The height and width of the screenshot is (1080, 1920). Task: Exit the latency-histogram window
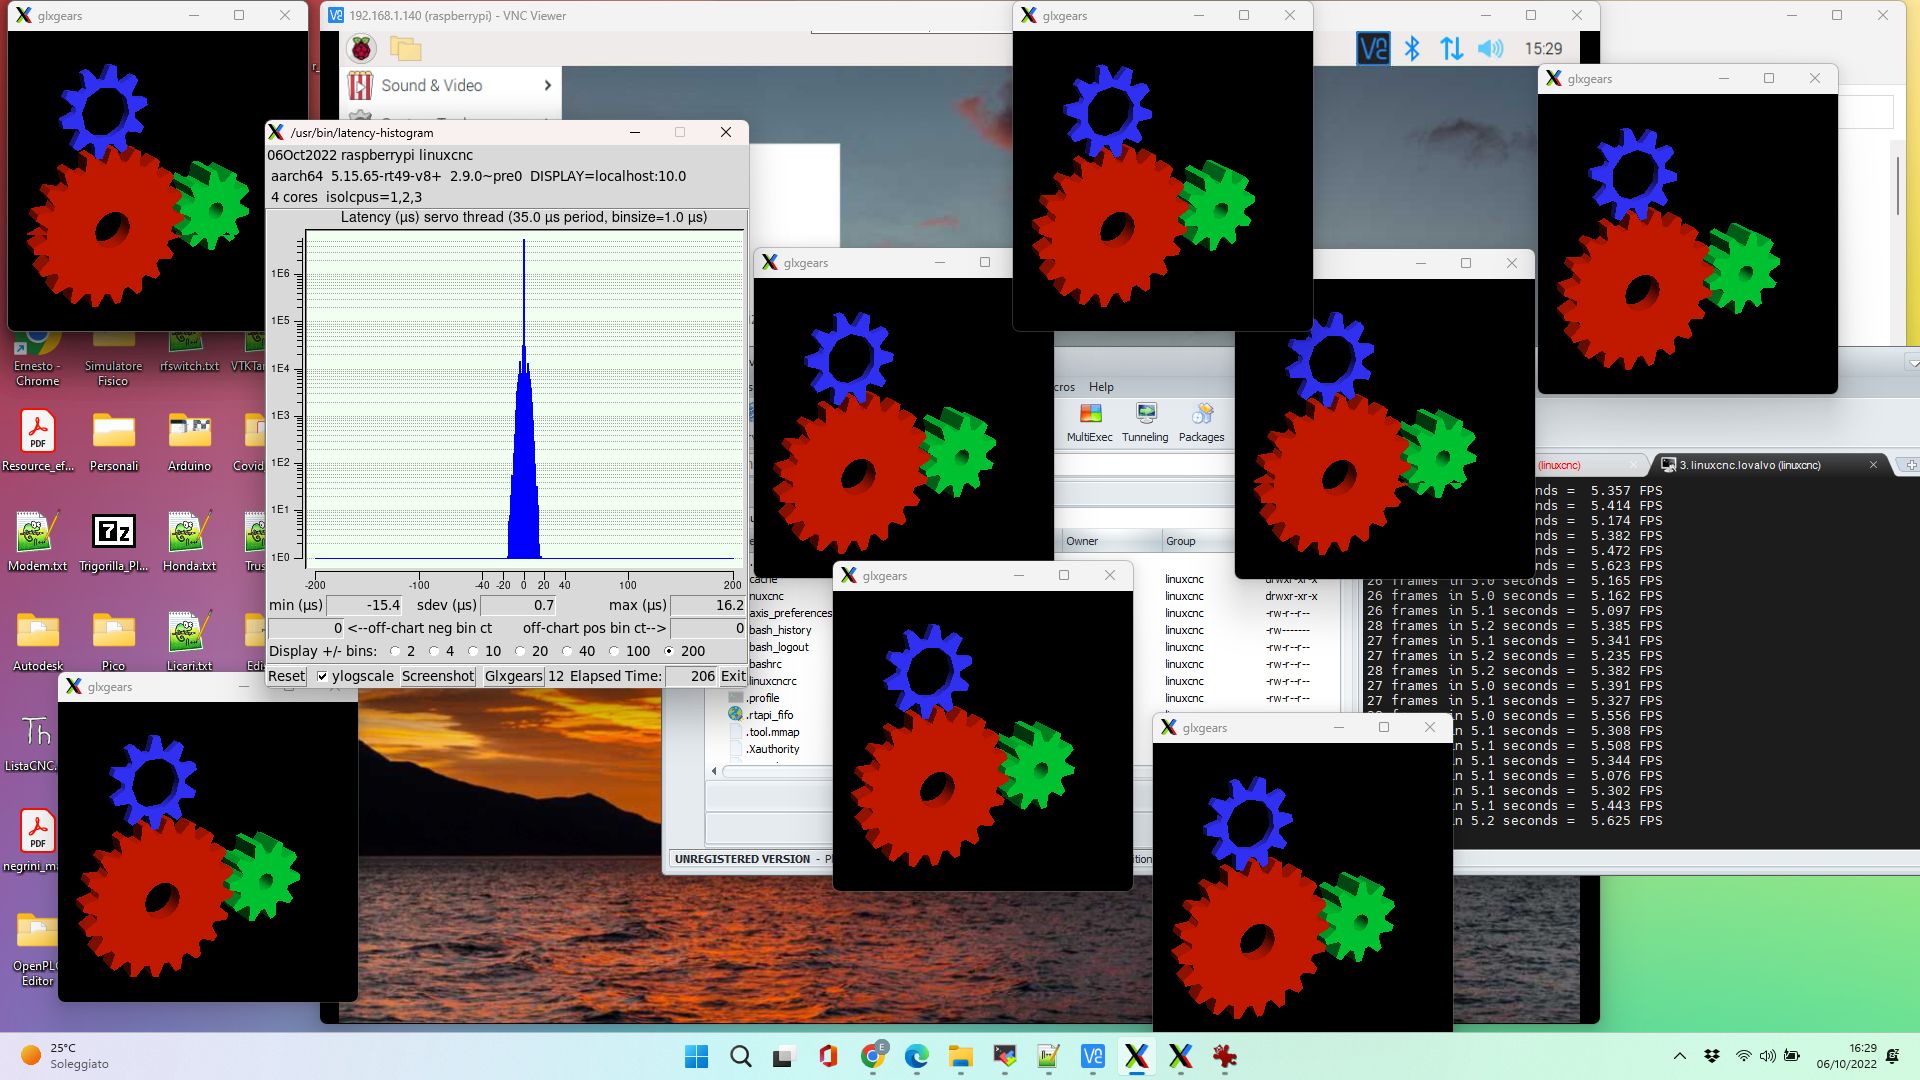(x=733, y=676)
